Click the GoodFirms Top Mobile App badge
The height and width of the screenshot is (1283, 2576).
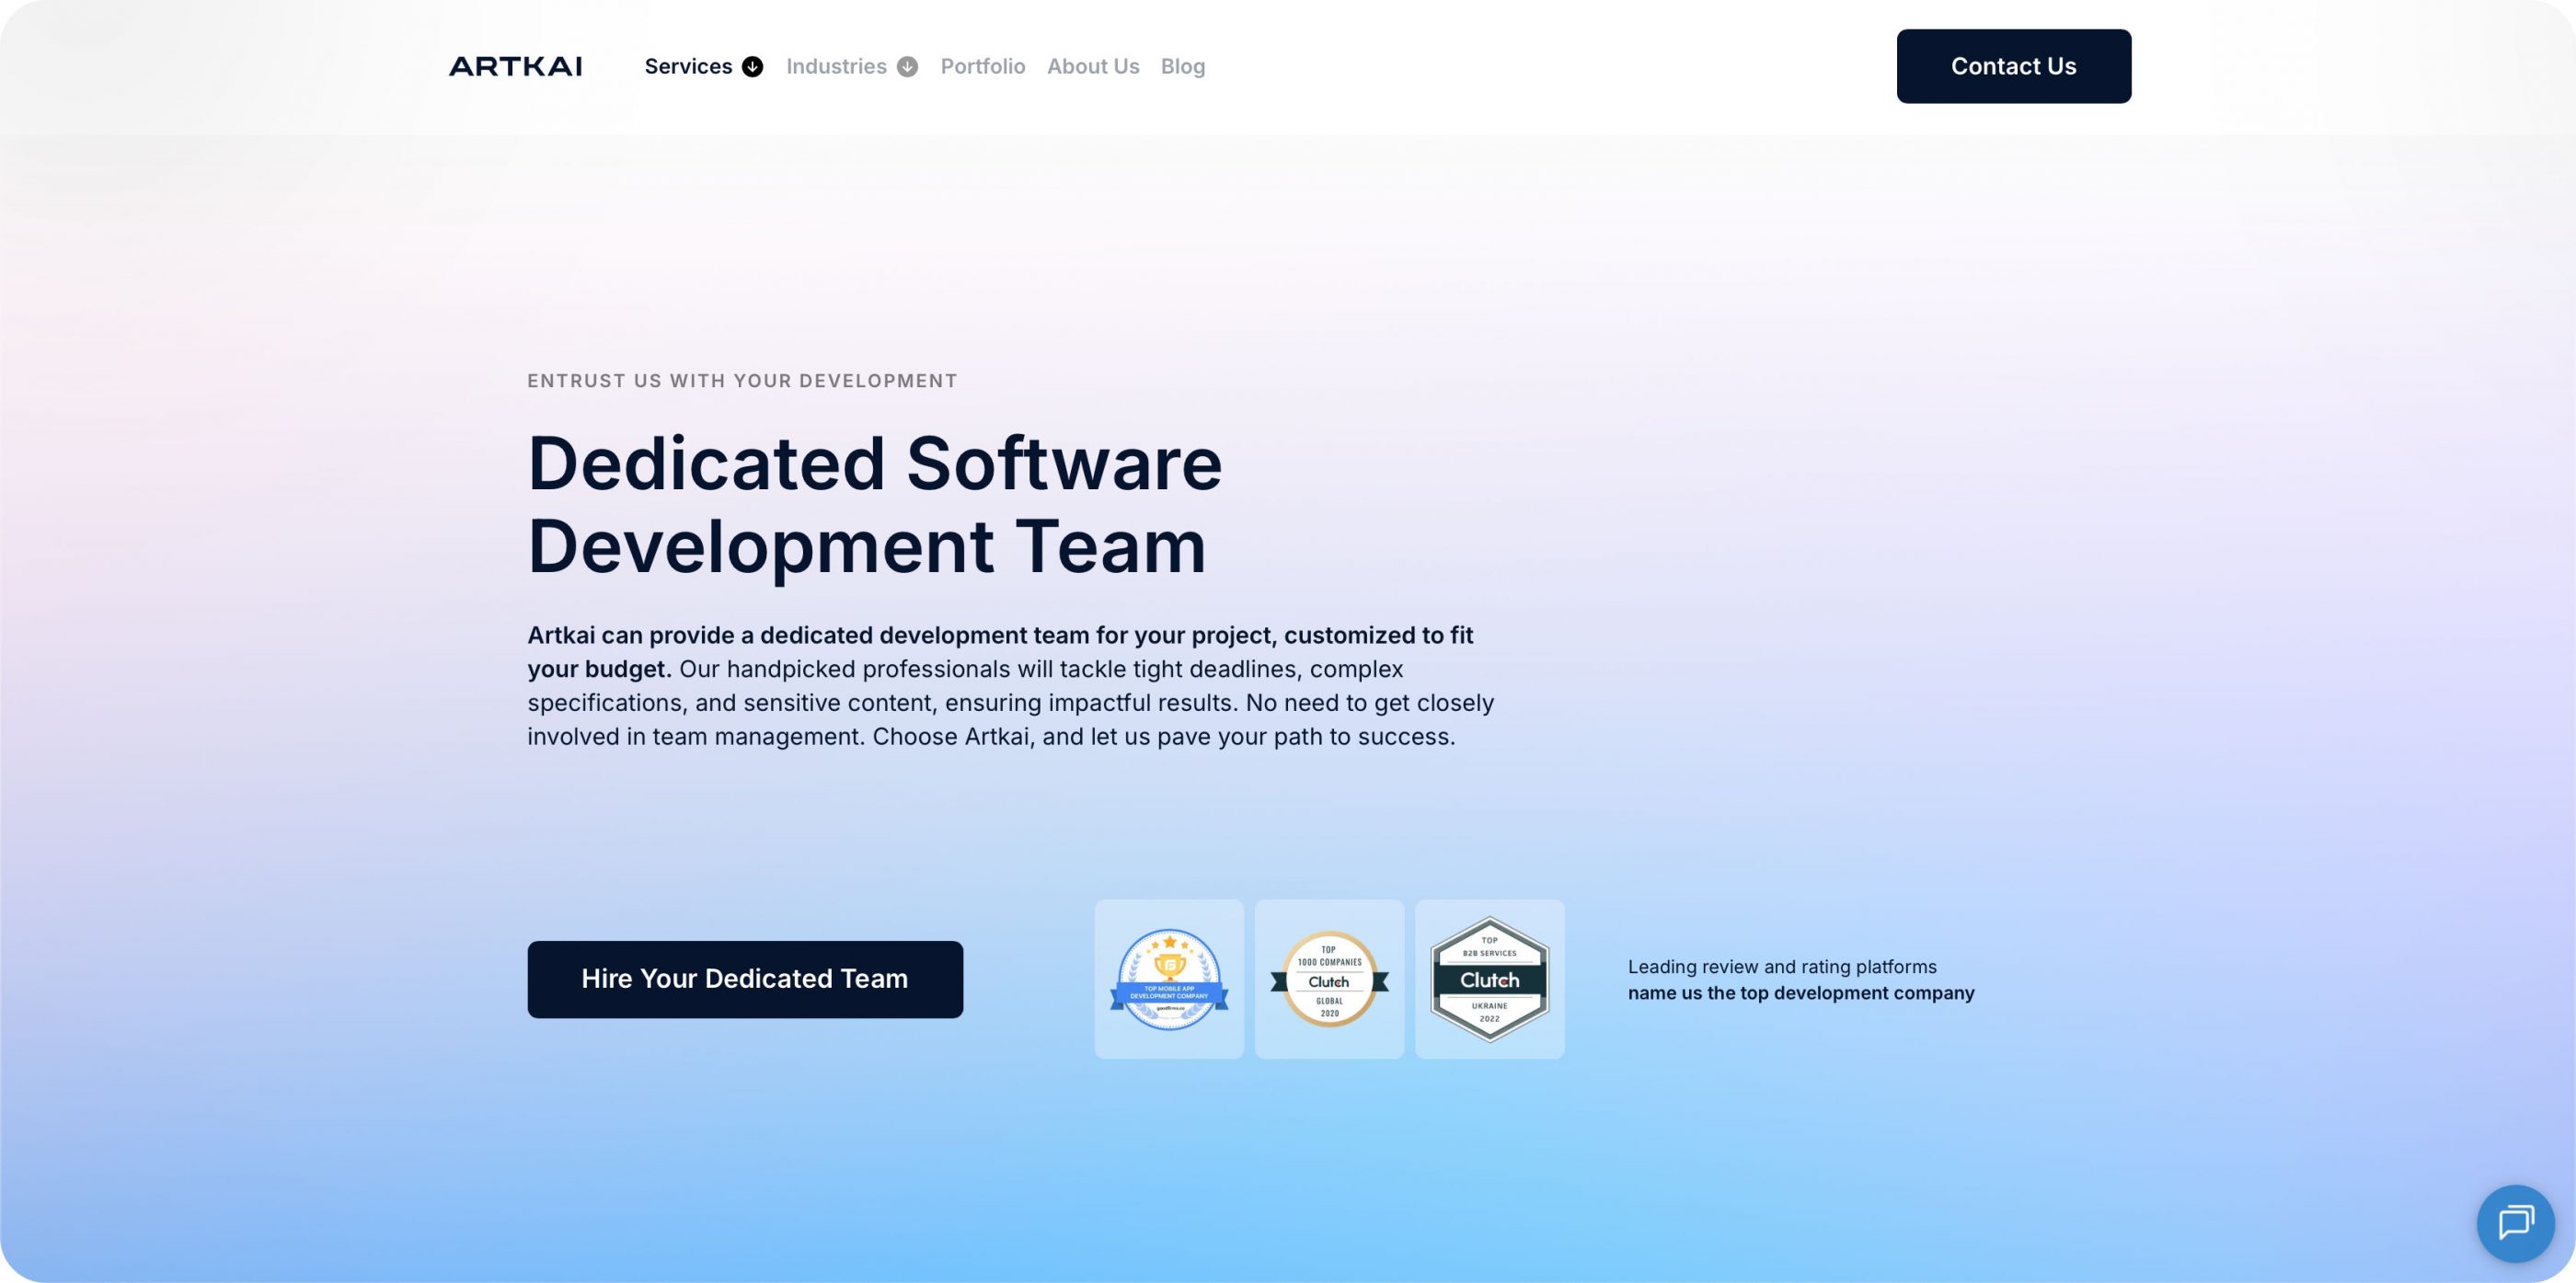(x=1168, y=978)
